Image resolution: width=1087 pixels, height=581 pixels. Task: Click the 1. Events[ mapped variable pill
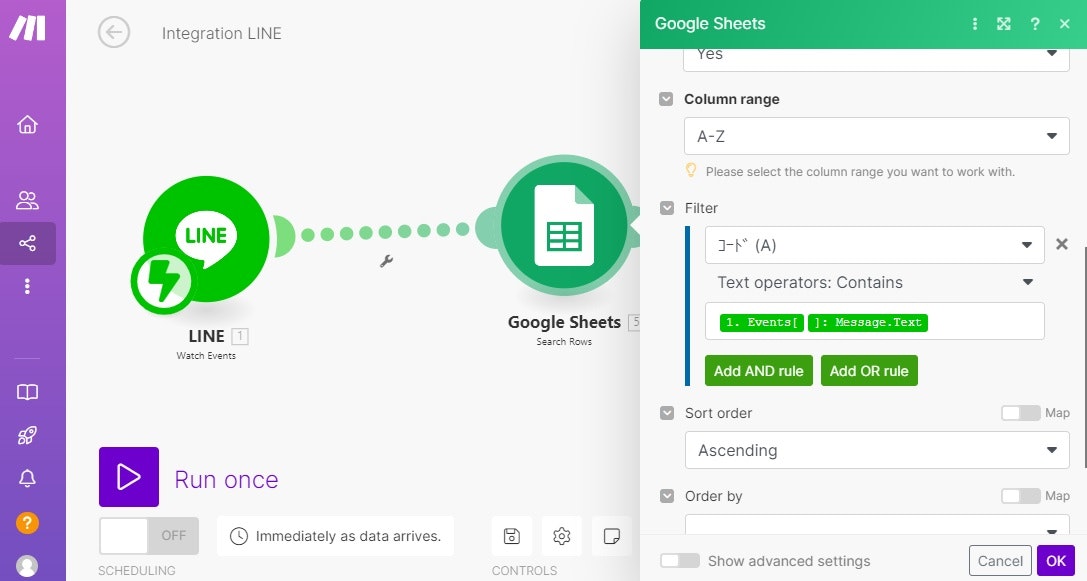(x=762, y=322)
